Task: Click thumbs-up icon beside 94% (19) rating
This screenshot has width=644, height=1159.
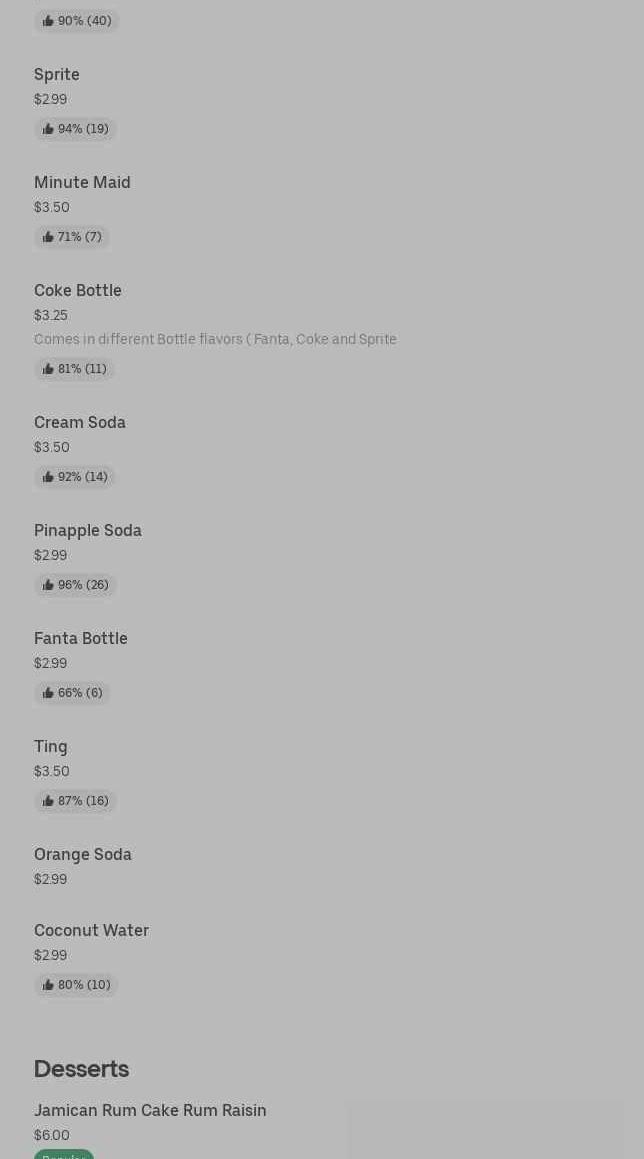Action: 48,129
